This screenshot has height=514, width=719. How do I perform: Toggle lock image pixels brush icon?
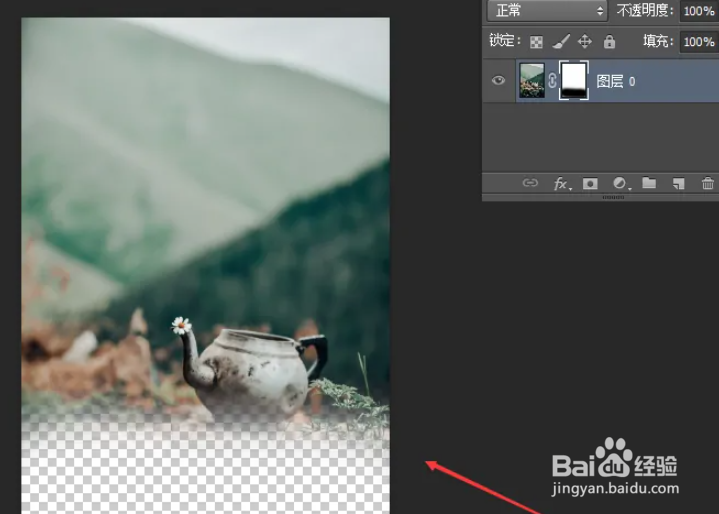561,42
